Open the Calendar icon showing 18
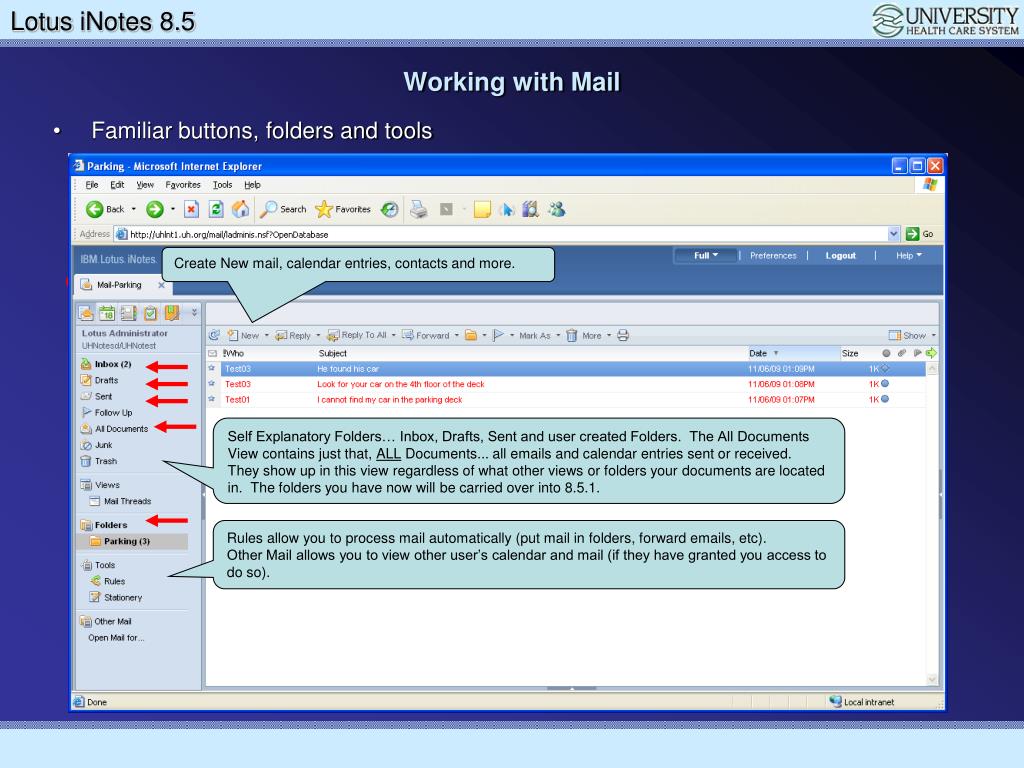1024x768 pixels. coord(107,313)
